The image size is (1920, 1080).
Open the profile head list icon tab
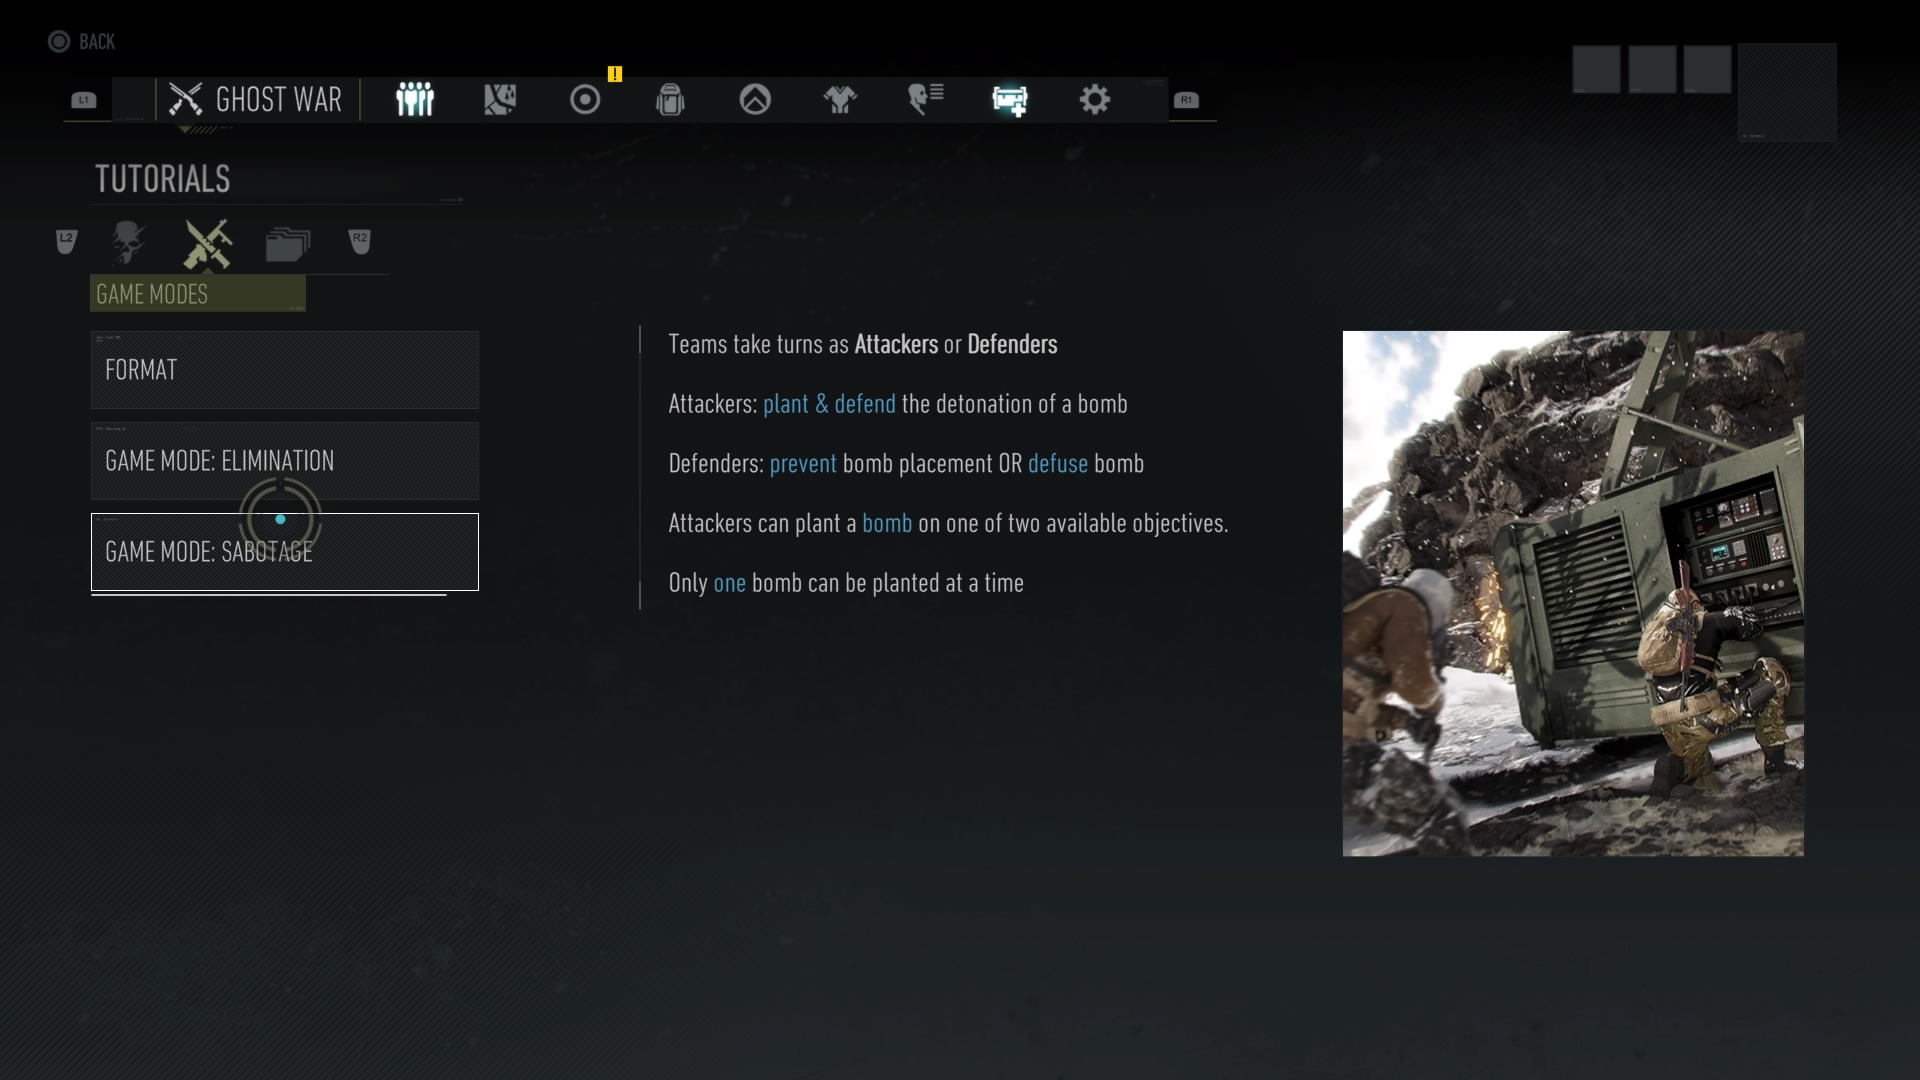click(925, 99)
